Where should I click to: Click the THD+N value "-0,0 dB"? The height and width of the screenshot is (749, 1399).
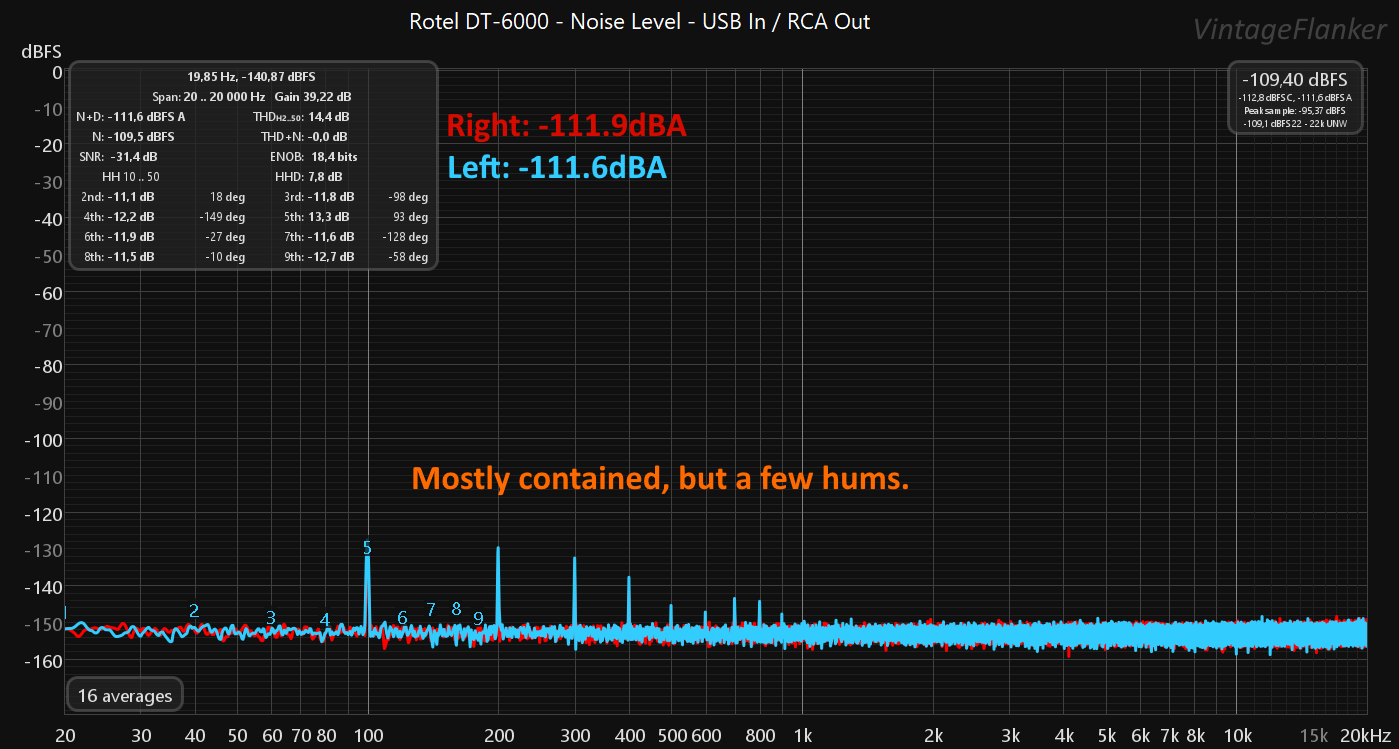(328, 137)
